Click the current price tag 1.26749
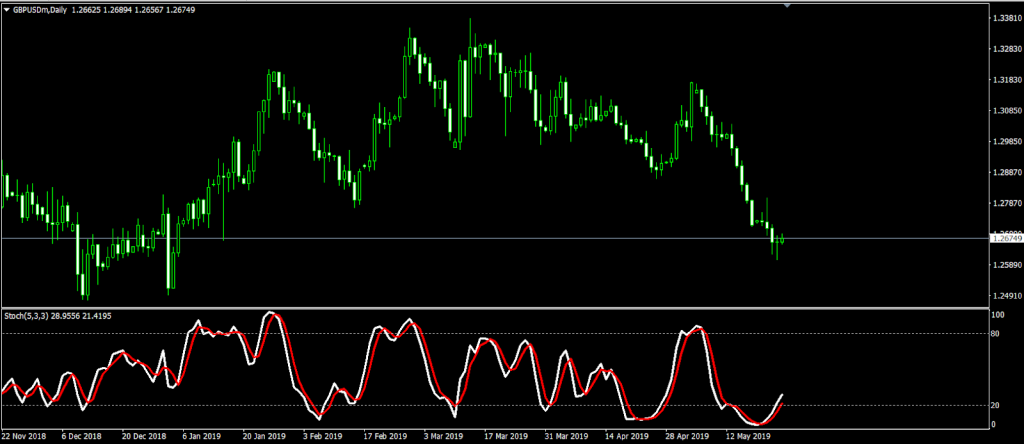 (1006, 238)
